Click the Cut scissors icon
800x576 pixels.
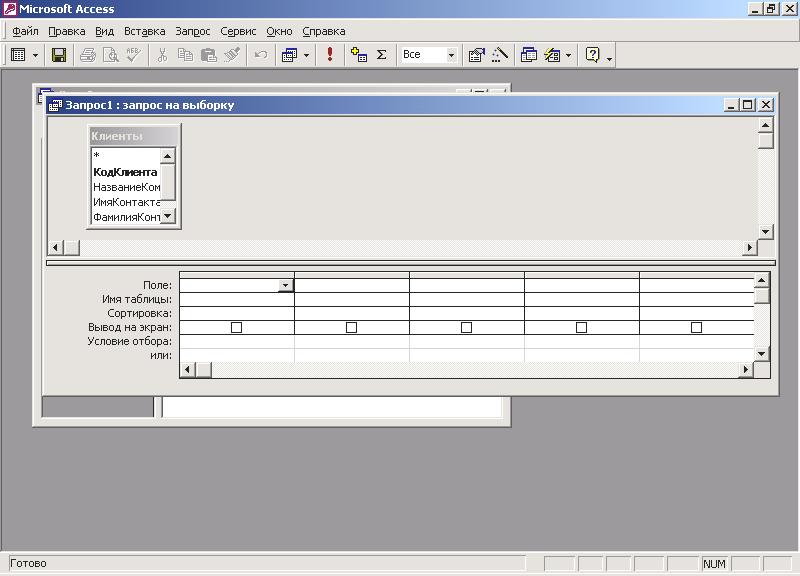point(162,55)
